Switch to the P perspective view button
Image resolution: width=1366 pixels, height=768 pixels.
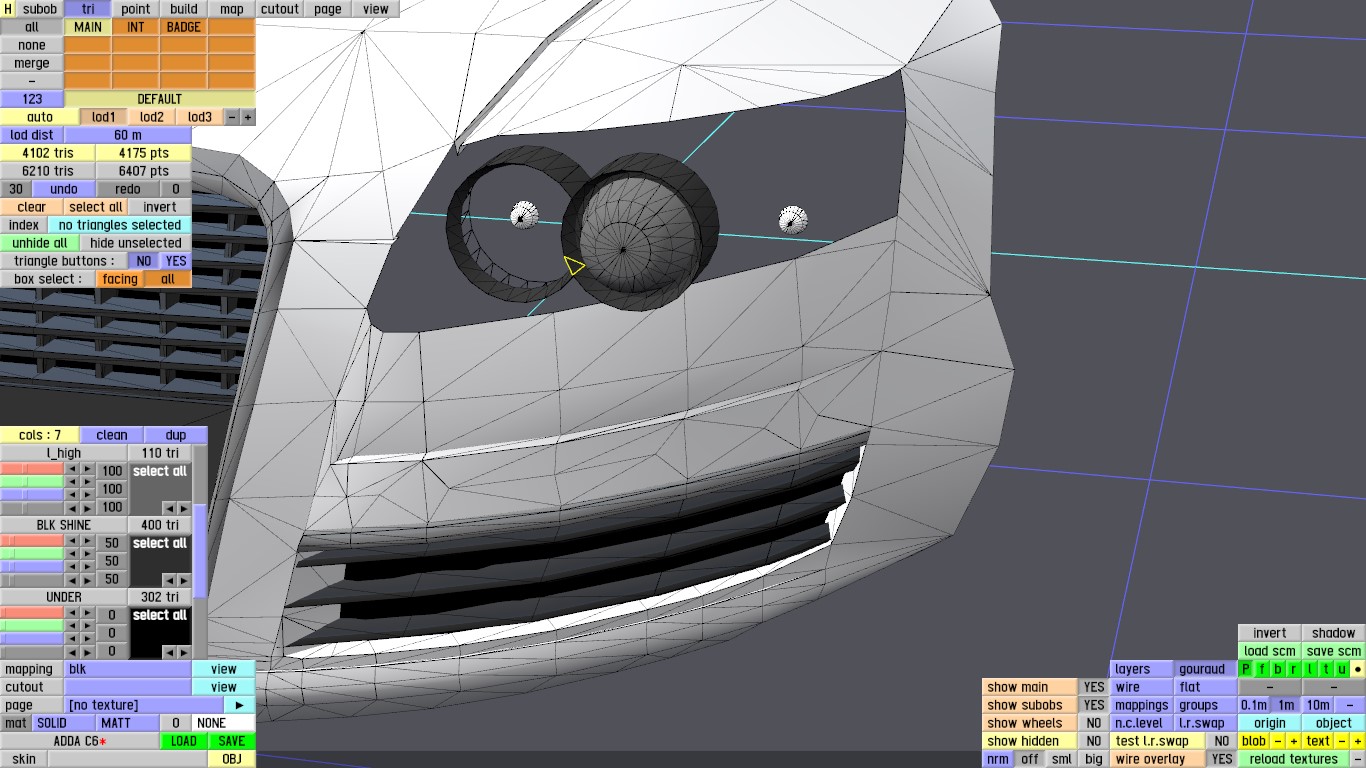coord(1246,669)
